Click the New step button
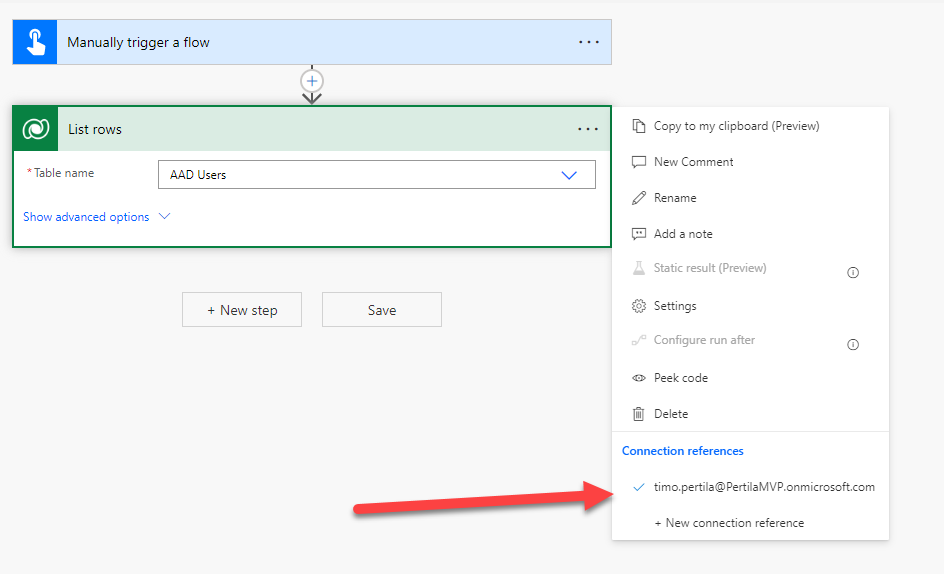944x574 pixels. [242, 310]
